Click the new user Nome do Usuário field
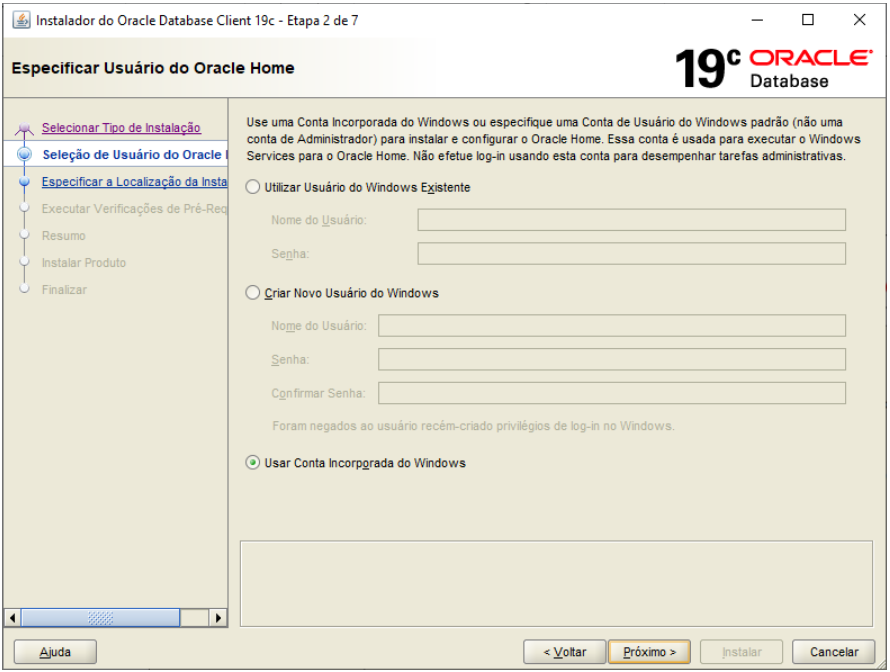The image size is (890, 672). pyautogui.click(x=612, y=326)
